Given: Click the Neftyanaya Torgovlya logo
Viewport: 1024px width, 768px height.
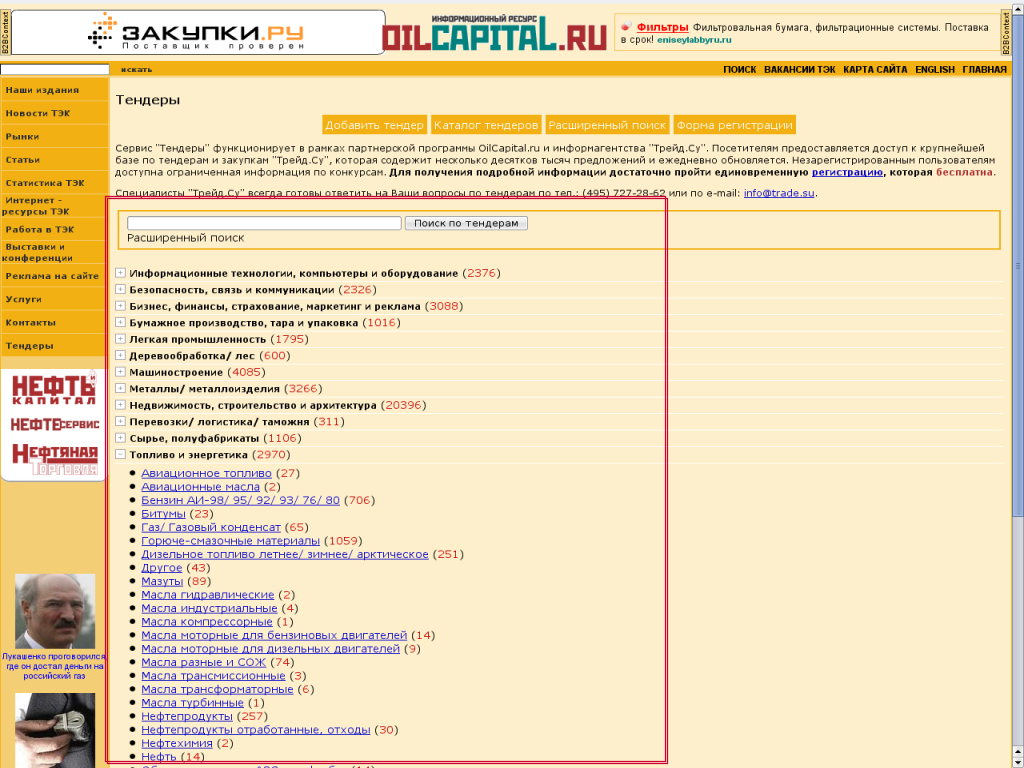Looking at the screenshot, I should (54, 458).
